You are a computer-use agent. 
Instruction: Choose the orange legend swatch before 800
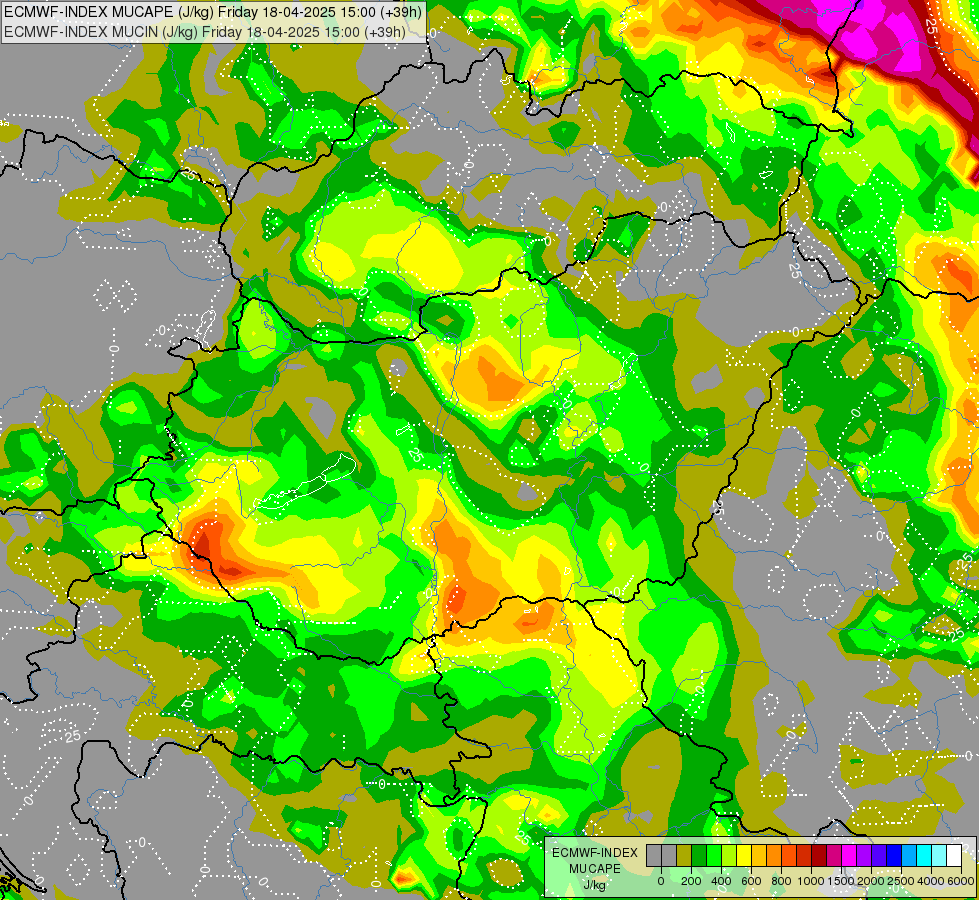pos(774,856)
